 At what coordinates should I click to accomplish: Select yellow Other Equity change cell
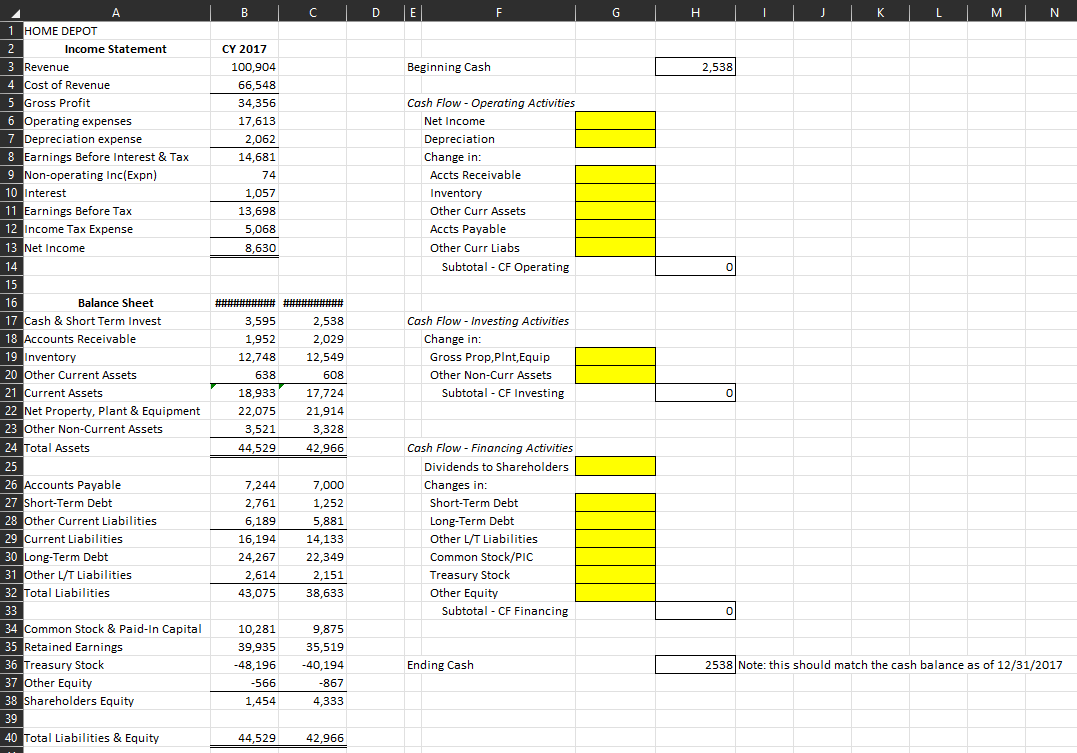point(615,592)
